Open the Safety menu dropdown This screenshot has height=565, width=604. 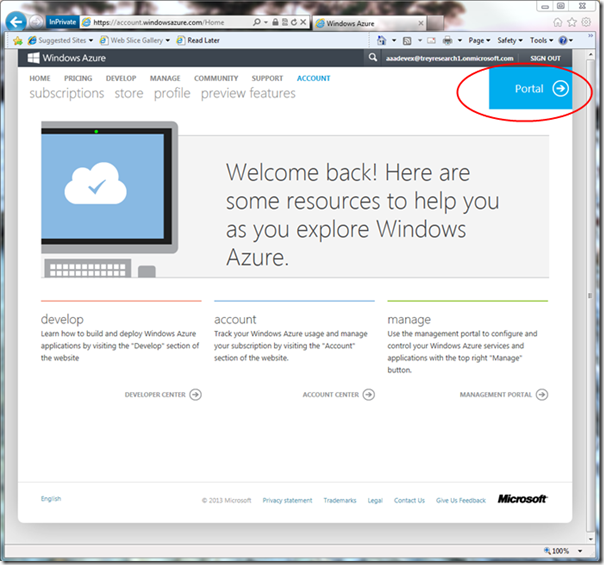click(510, 40)
